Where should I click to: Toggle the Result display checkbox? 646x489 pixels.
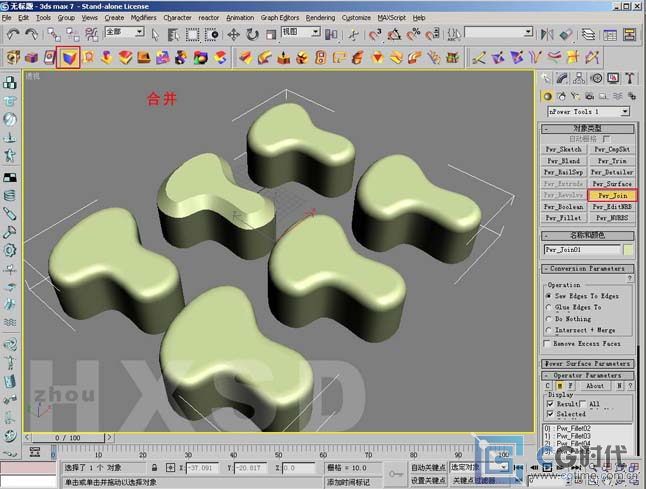[x=550, y=404]
